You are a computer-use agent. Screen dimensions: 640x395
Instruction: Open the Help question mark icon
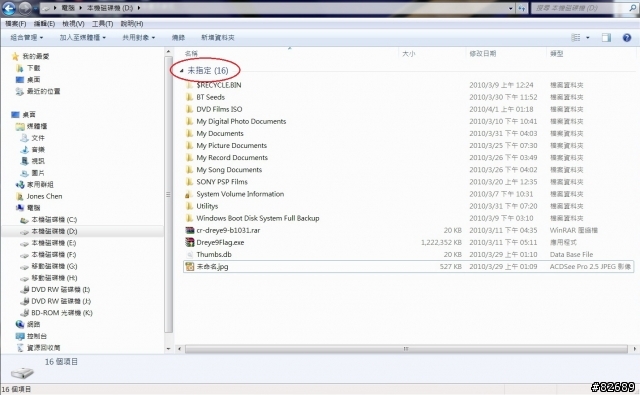627,38
